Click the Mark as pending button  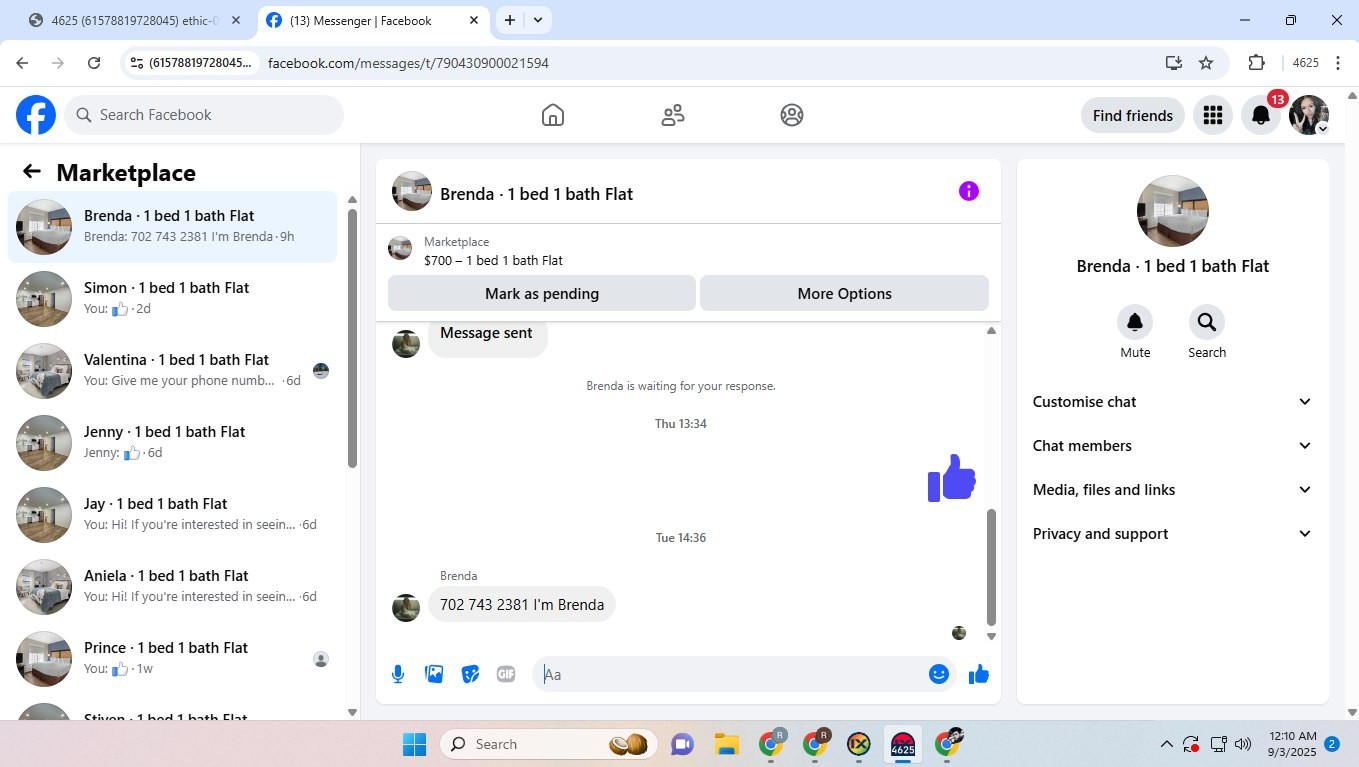coord(542,294)
